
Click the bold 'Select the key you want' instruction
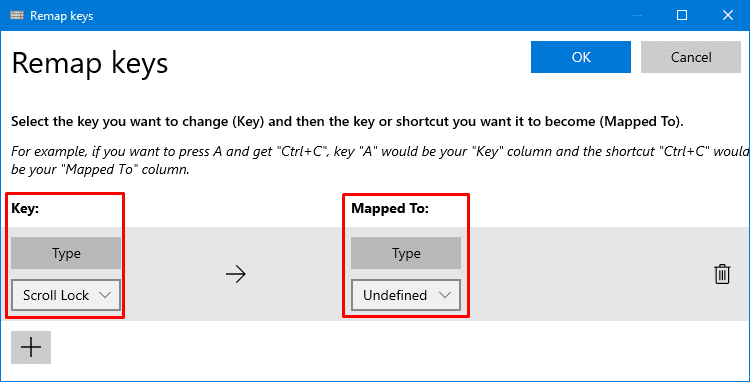point(347,121)
